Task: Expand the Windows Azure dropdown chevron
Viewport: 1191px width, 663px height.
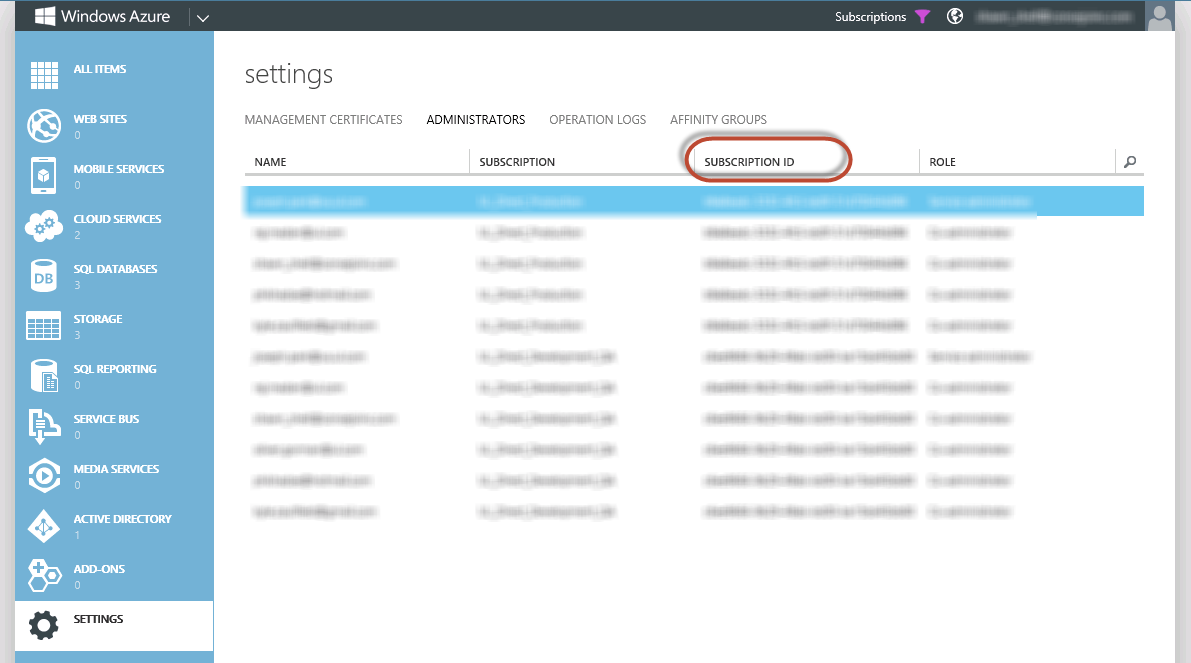Action: [x=203, y=17]
